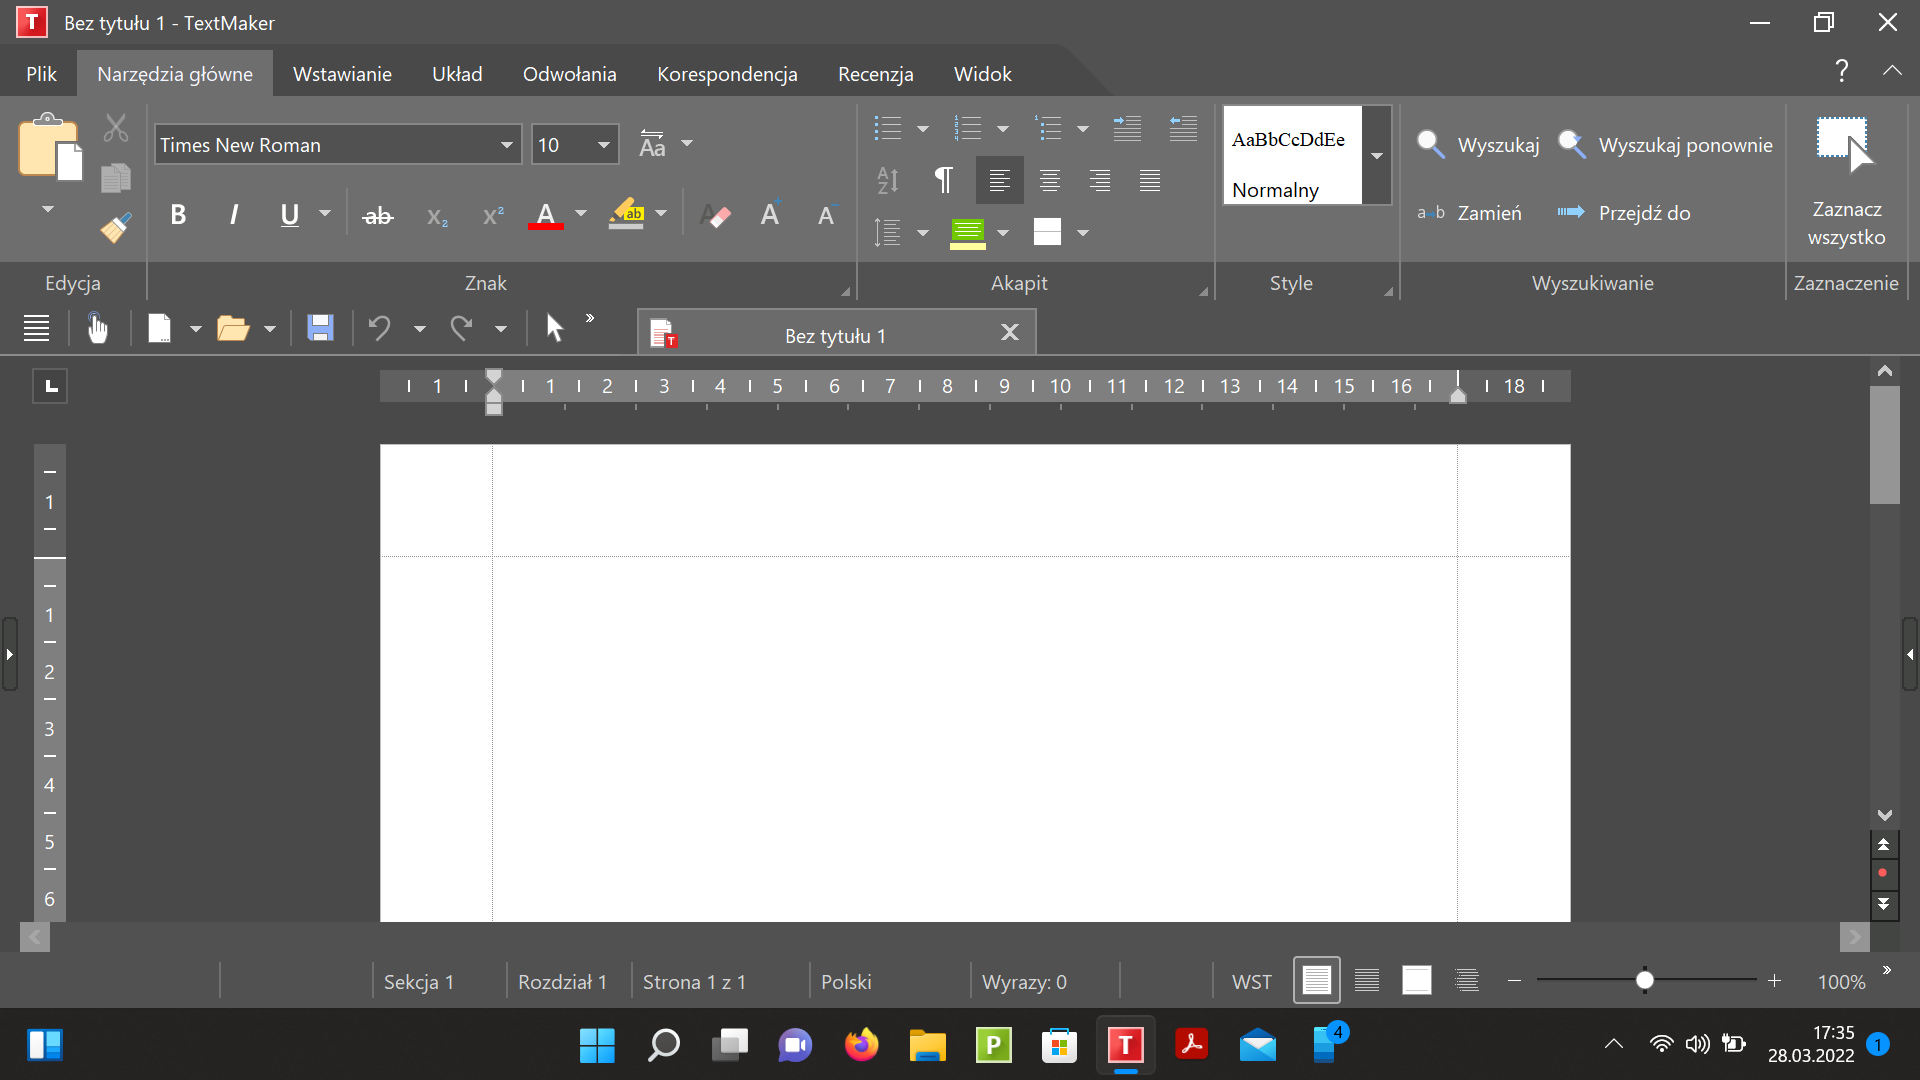
Task: Click the Format Painter brush icon
Action: pos(116,228)
